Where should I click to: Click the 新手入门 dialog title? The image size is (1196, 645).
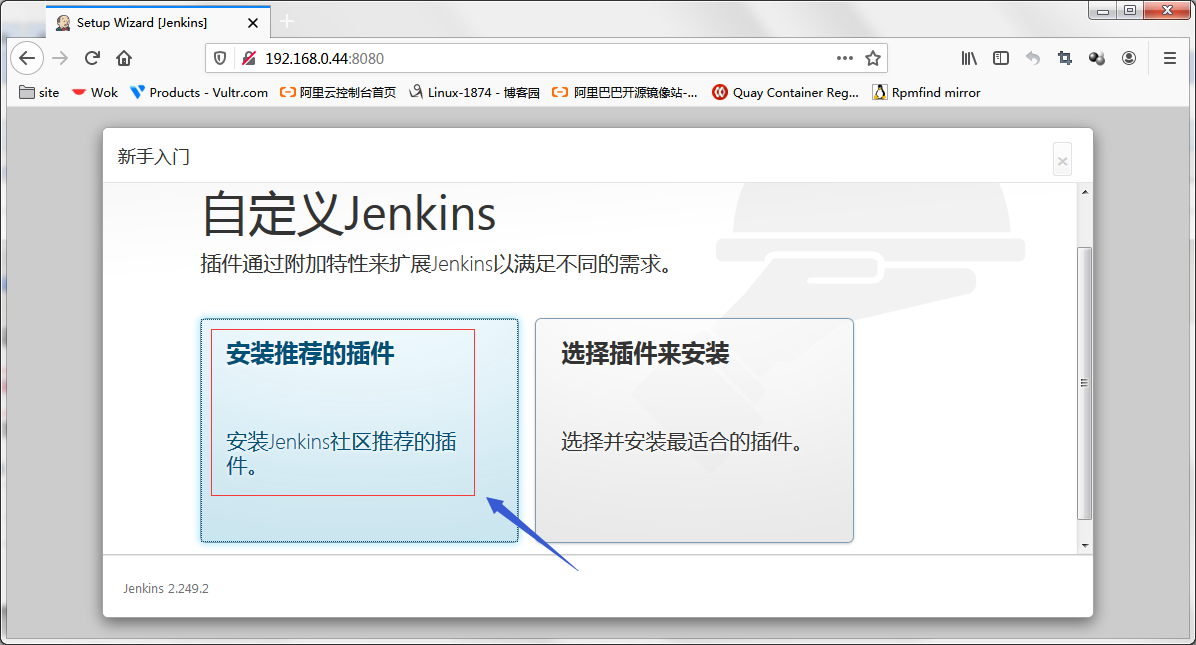(x=153, y=157)
